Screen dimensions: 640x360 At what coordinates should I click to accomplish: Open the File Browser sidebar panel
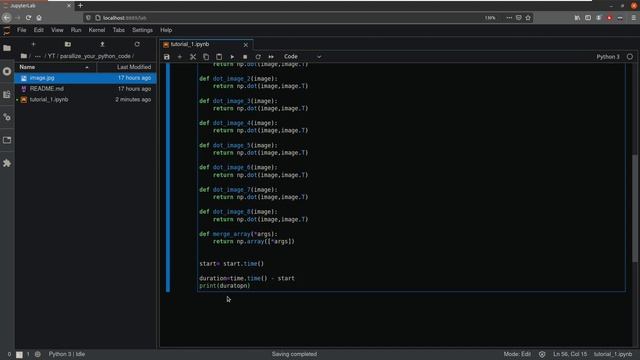pyautogui.click(x=7, y=48)
